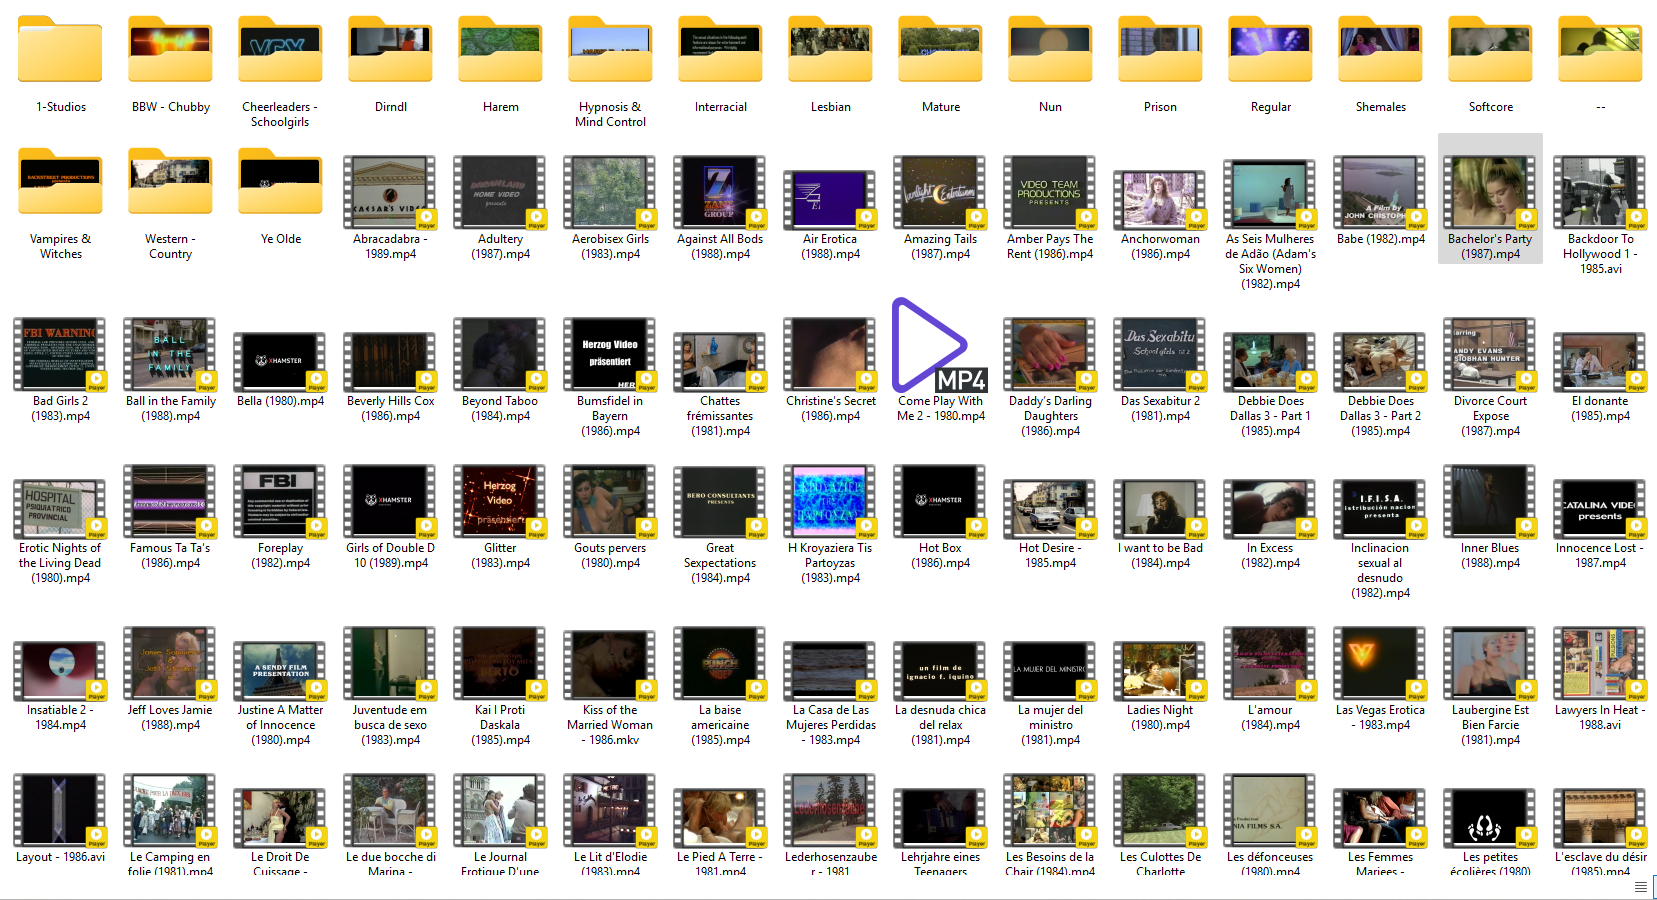The height and width of the screenshot is (900, 1657).
Task: Click the Las Vegas Erotica - 1983.mp4 thumbnail
Action: point(1380,664)
